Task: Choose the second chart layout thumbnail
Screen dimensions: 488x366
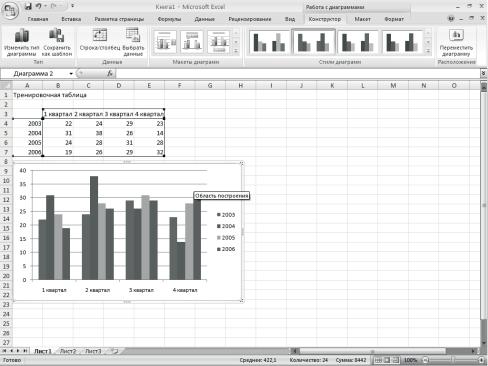Action: (x=192, y=42)
